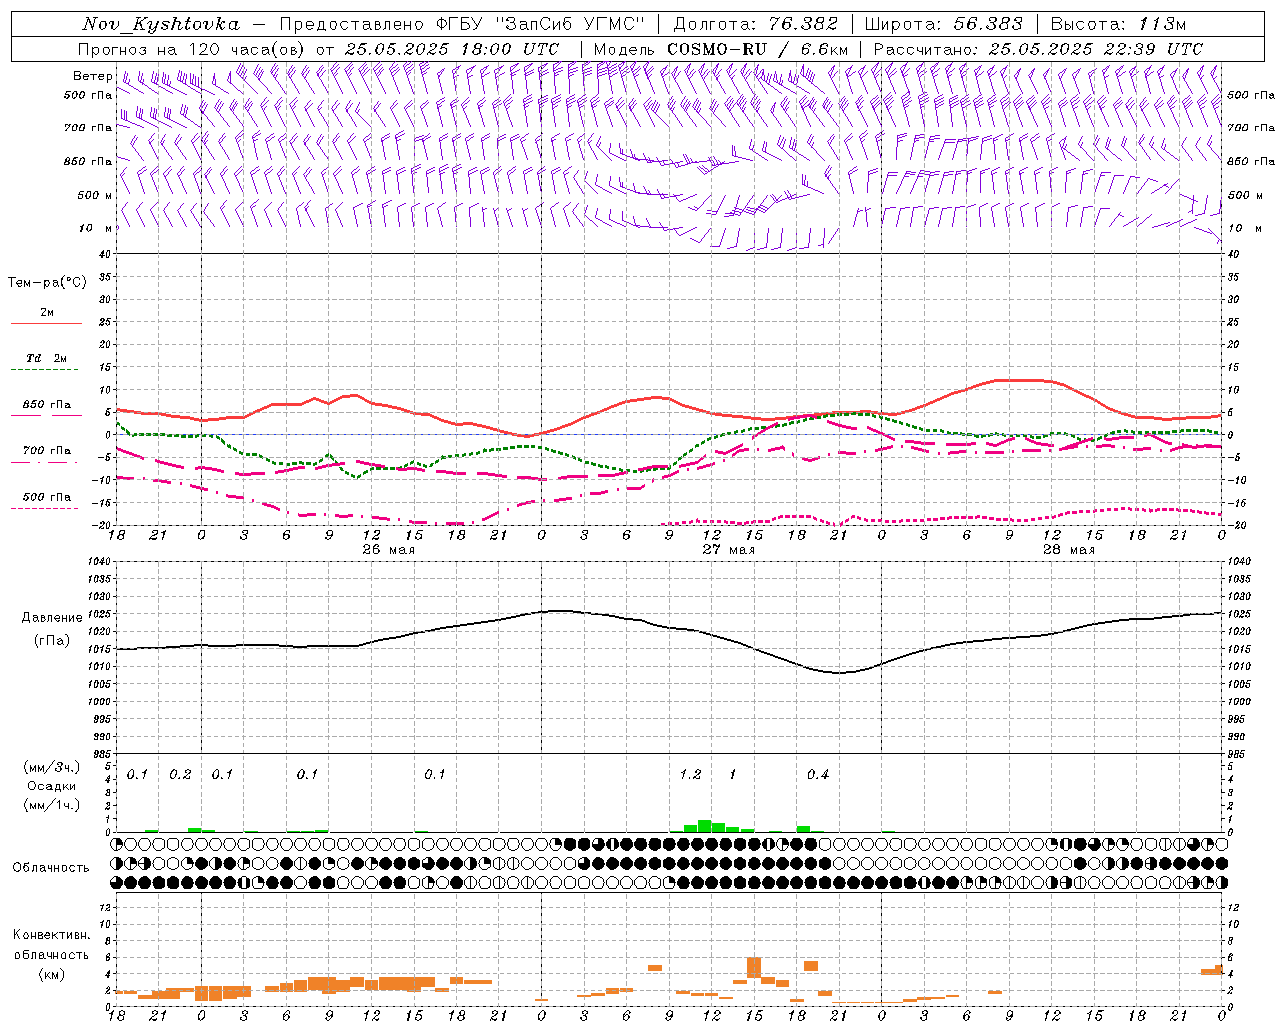Click the longitude value Долгота: 76.382
Image resolution: width=1280 pixels, height=1024 pixels.
pyautogui.click(x=757, y=24)
